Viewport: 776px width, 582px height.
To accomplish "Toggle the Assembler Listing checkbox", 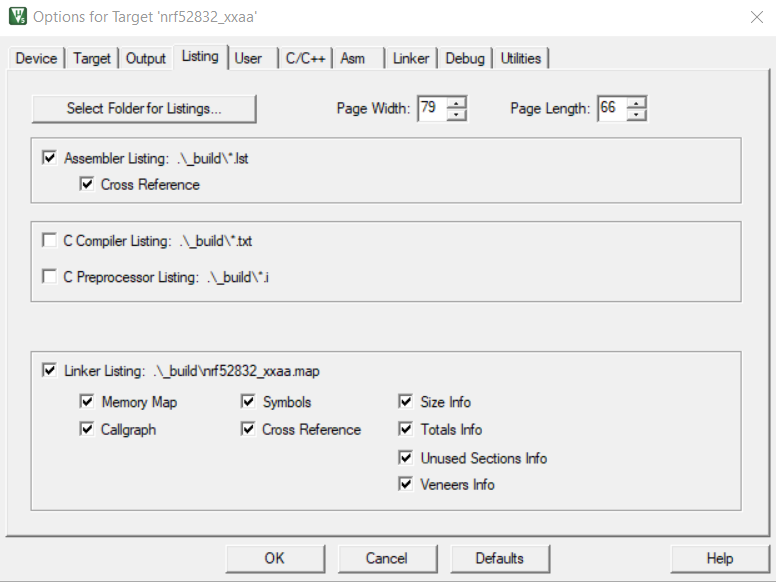I will (49, 158).
